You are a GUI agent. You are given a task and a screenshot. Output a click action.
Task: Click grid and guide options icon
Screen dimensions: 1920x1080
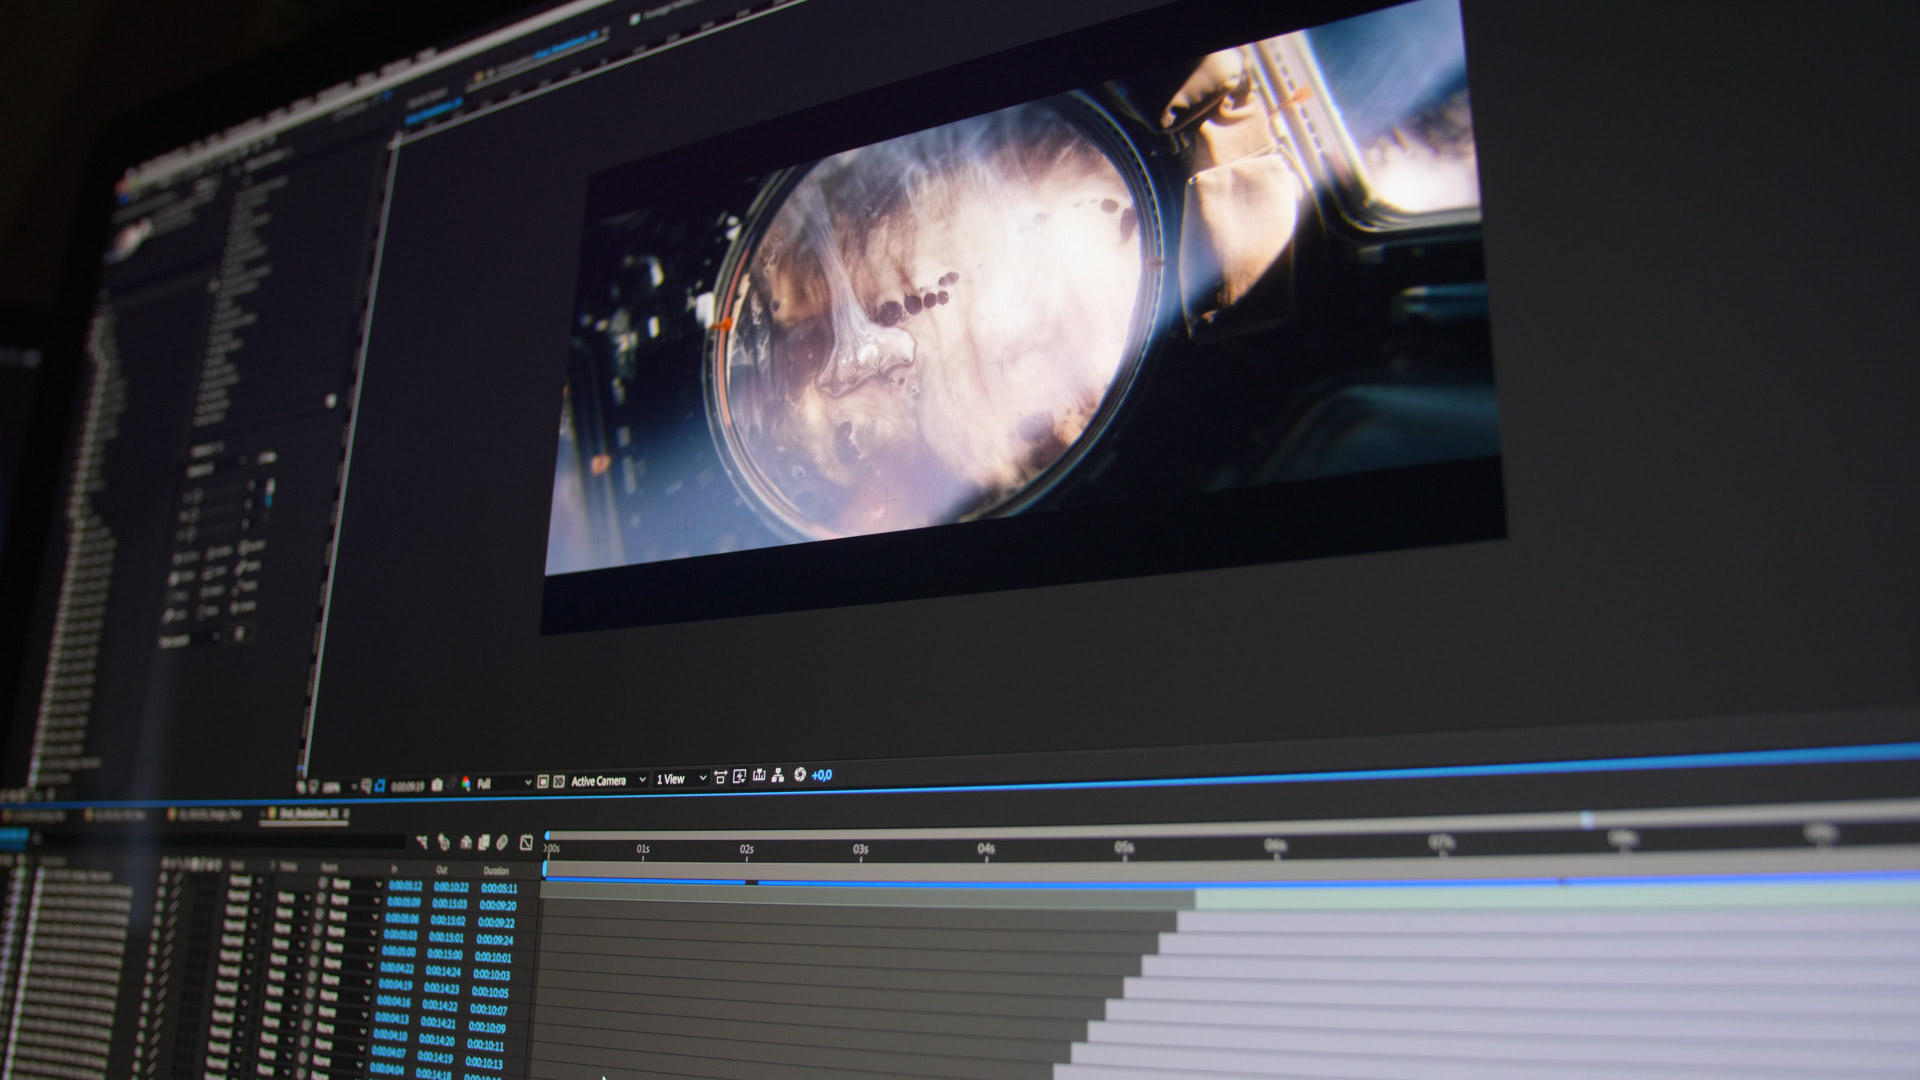point(366,786)
